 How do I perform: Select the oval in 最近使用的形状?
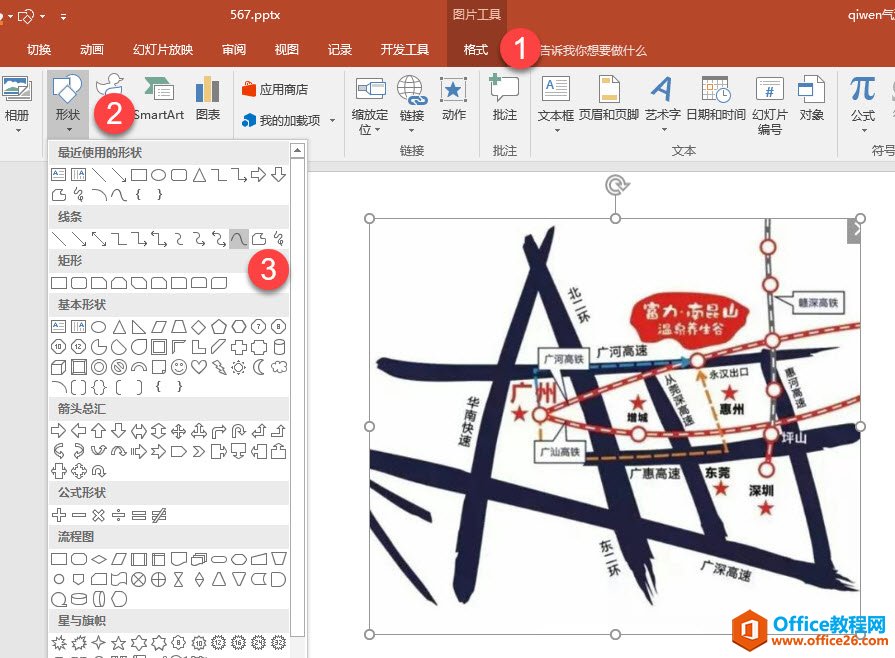159,175
